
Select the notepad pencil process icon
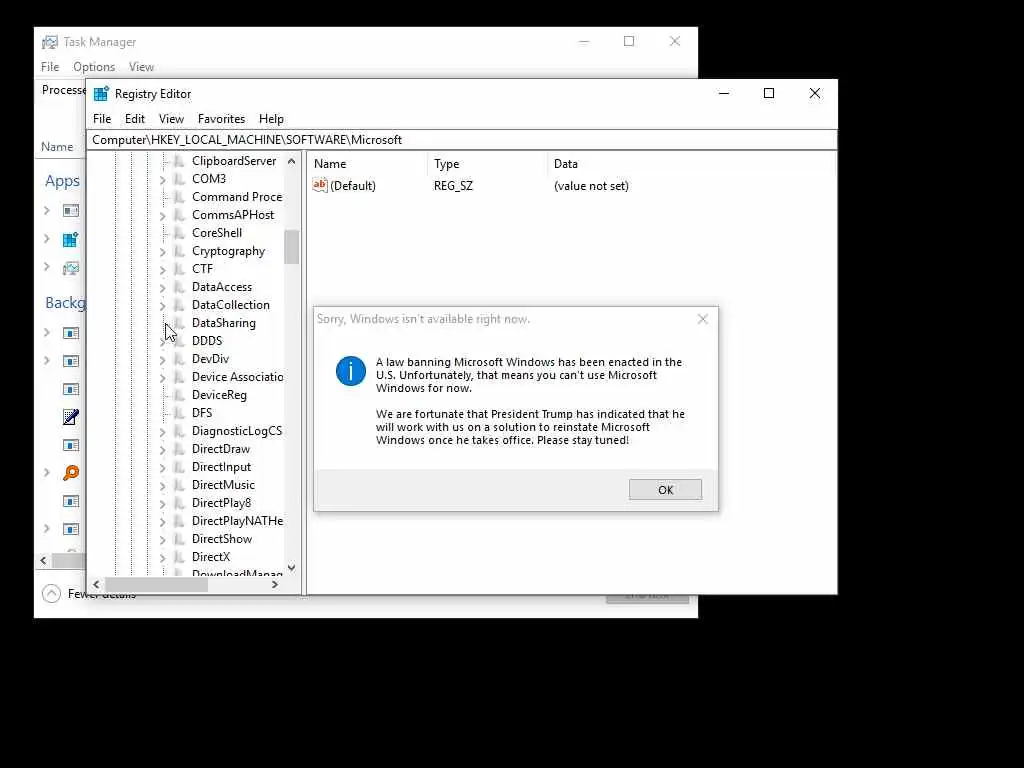click(x=71, y=417)
